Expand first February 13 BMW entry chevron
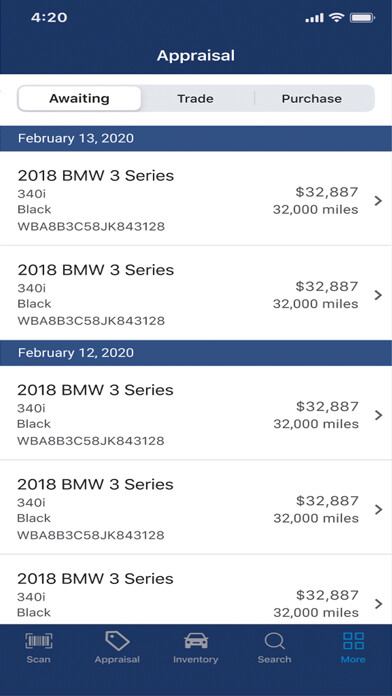Image resolution: width=392 pixels, height=696 pixels. [x=378, y=201]
